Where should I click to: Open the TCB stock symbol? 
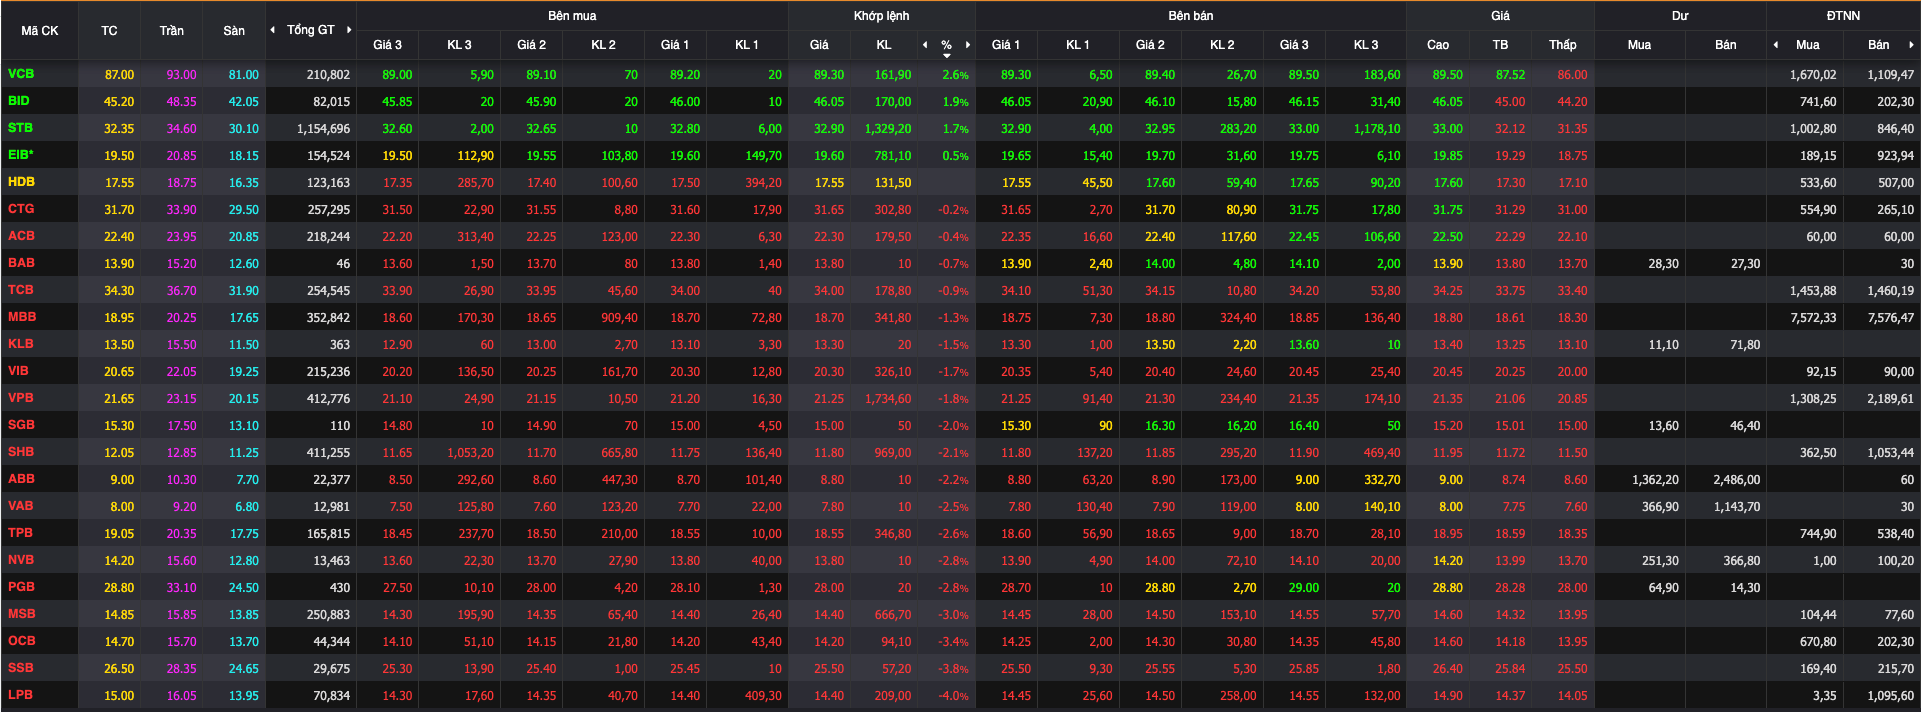21,290
